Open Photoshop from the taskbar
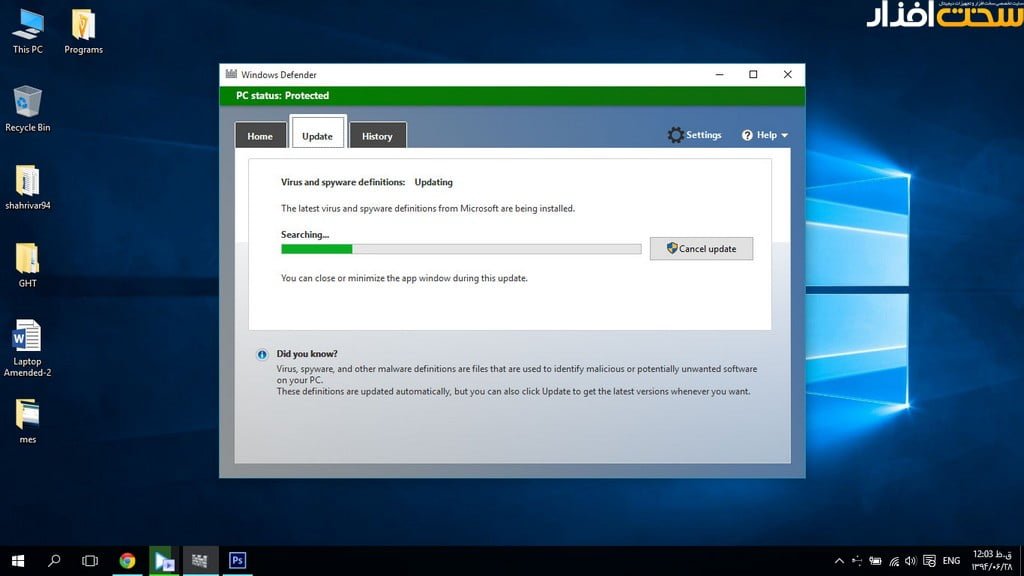Screen dimensions: 1024x576 click(237, 561)
